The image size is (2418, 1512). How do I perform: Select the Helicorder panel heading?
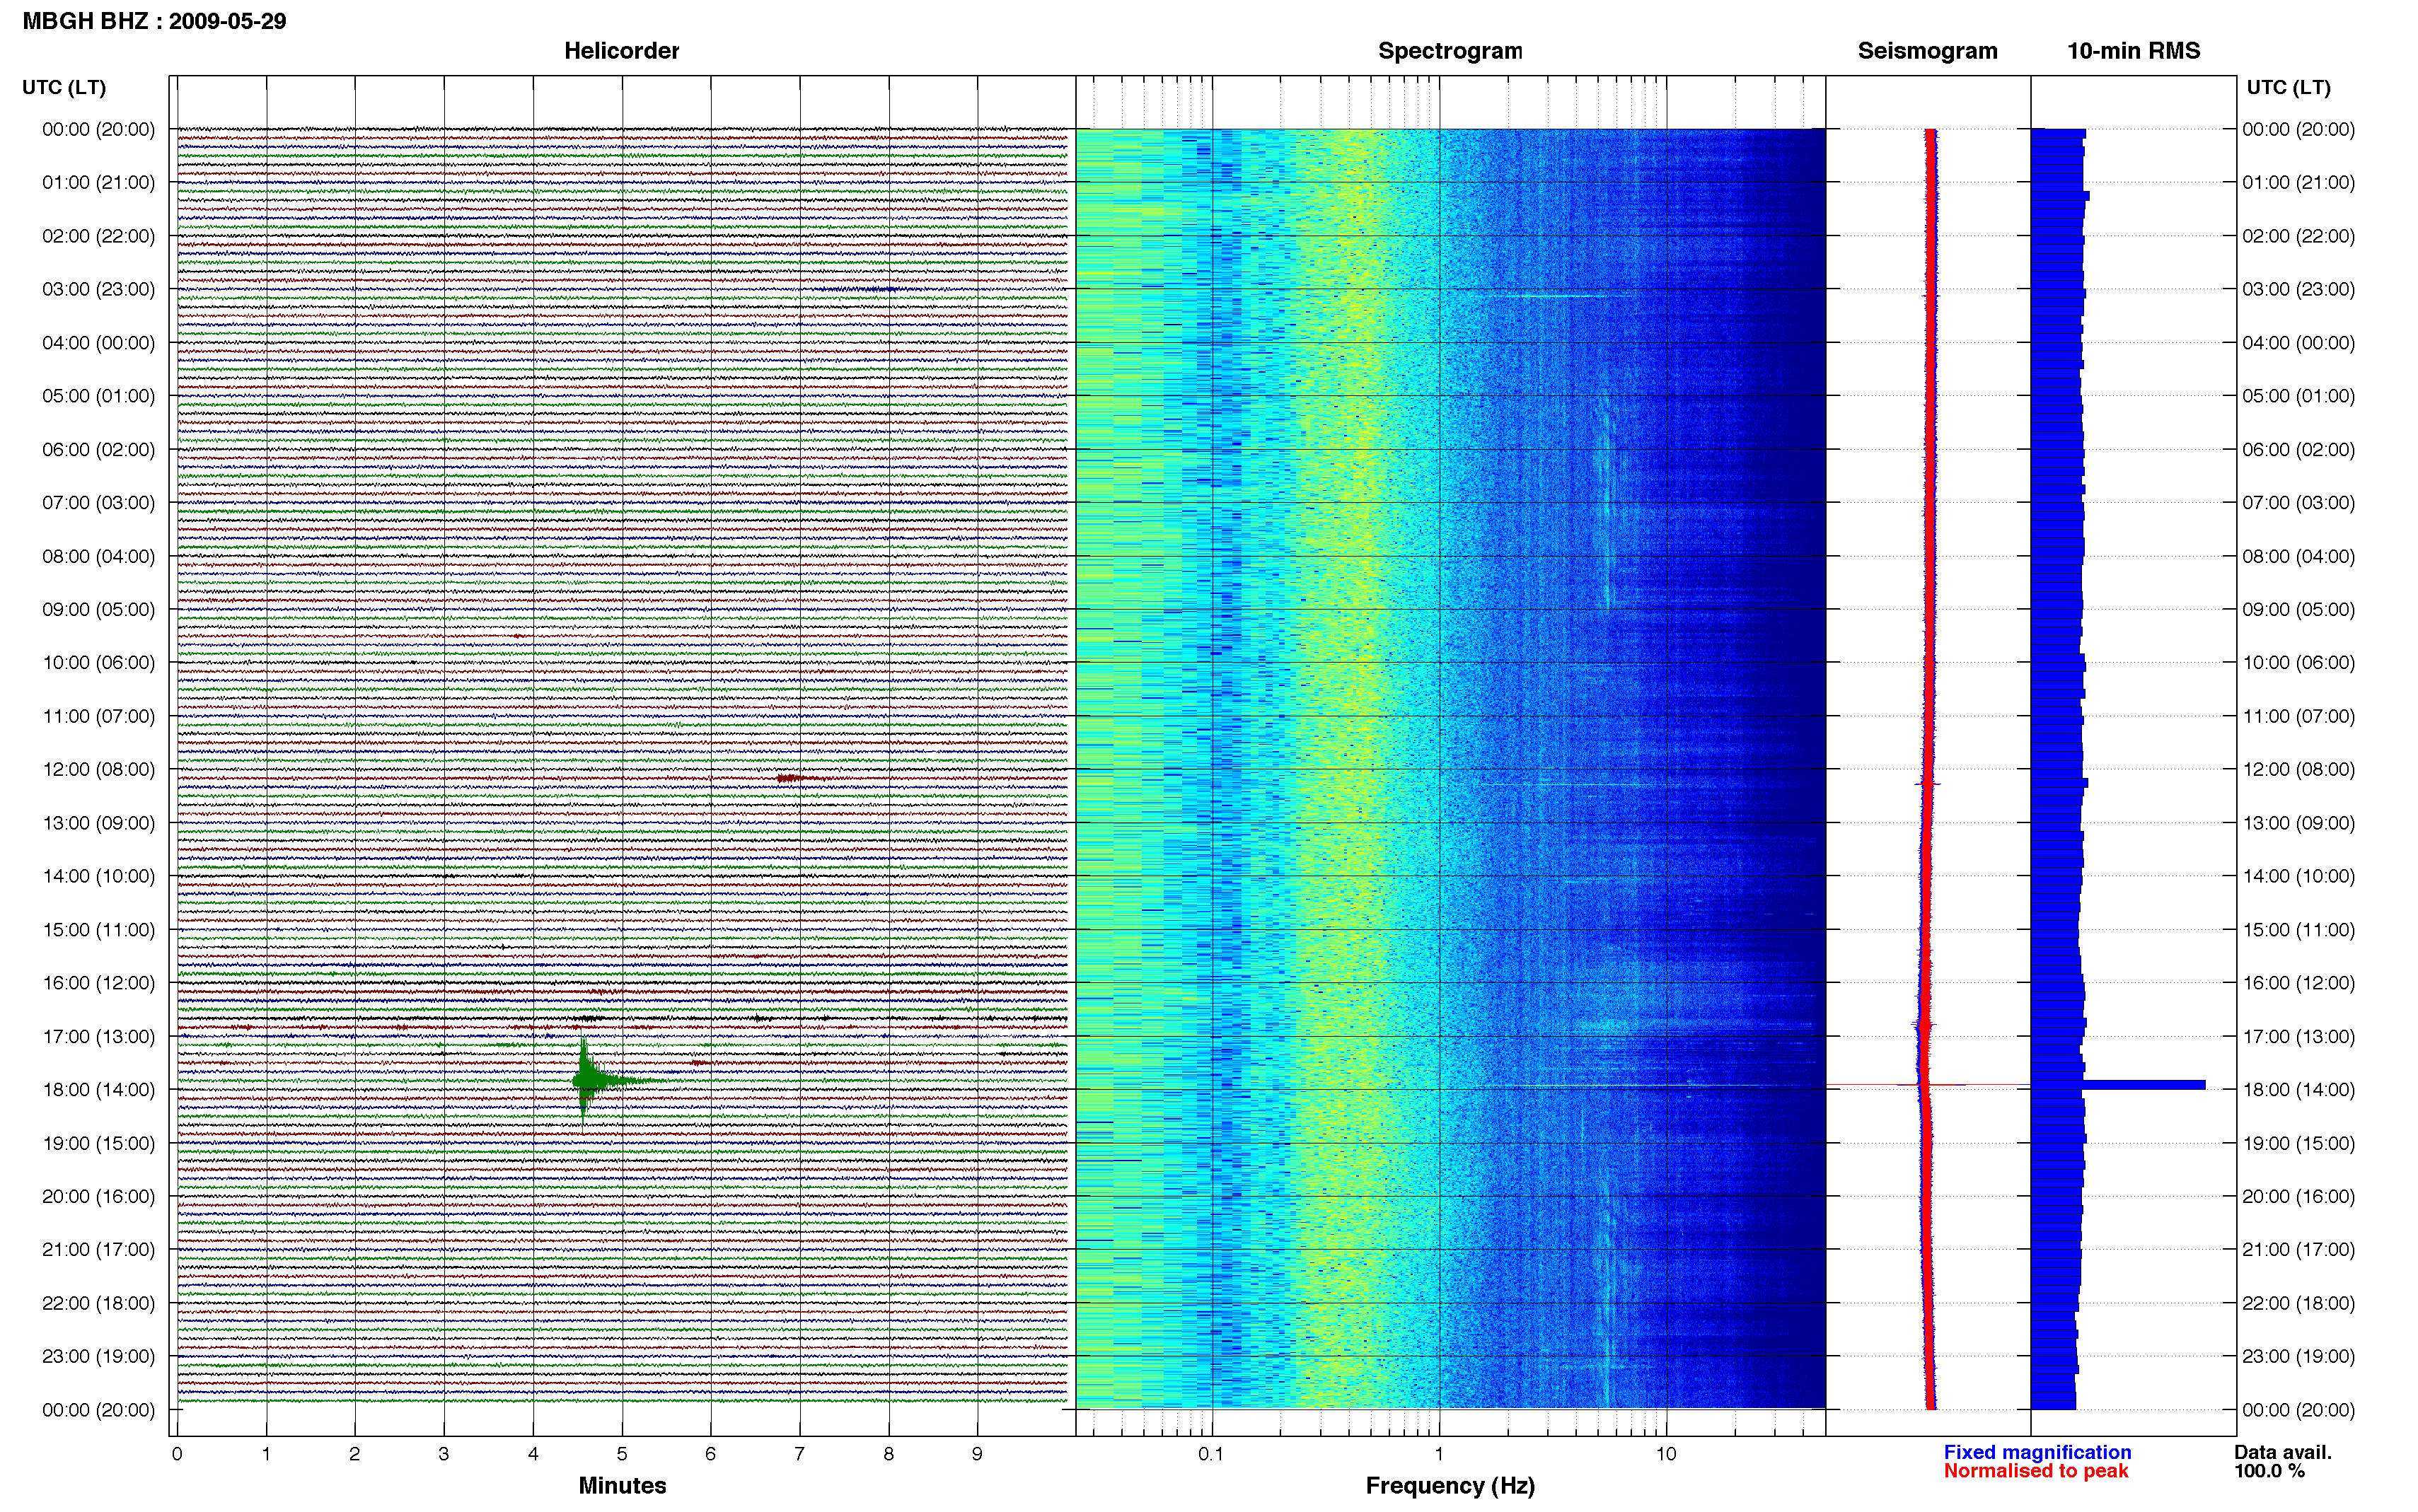[x=621, y=51]
